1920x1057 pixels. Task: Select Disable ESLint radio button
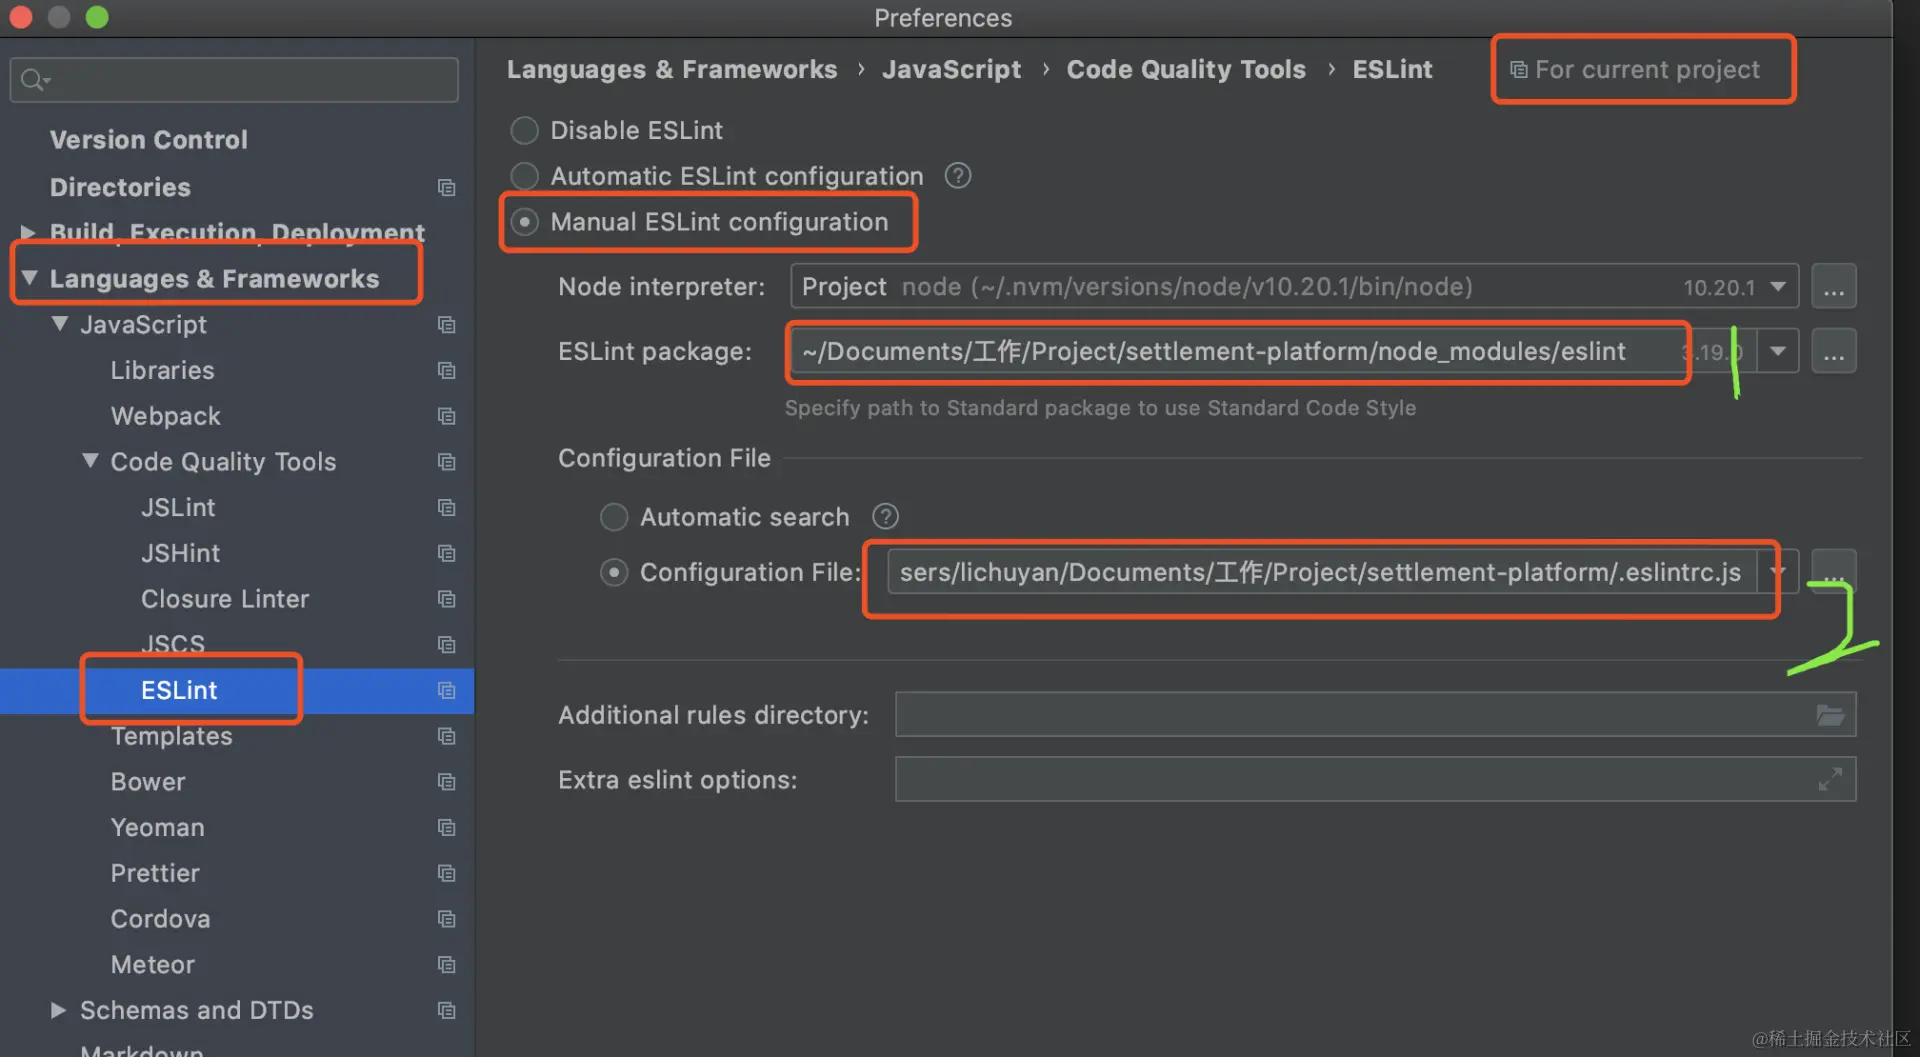pyautogui.click(x=525, y=131)
